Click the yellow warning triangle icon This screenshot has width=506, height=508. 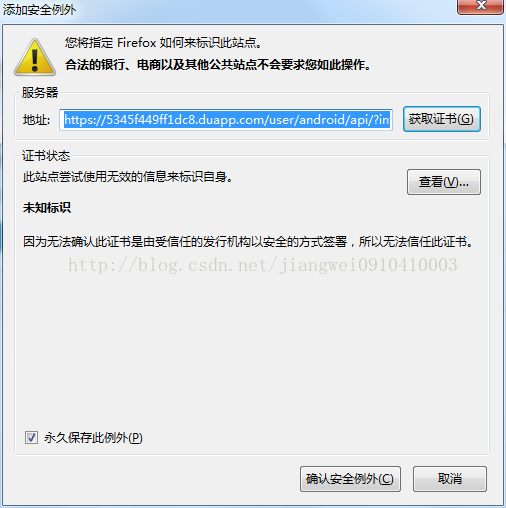(35, 57)
